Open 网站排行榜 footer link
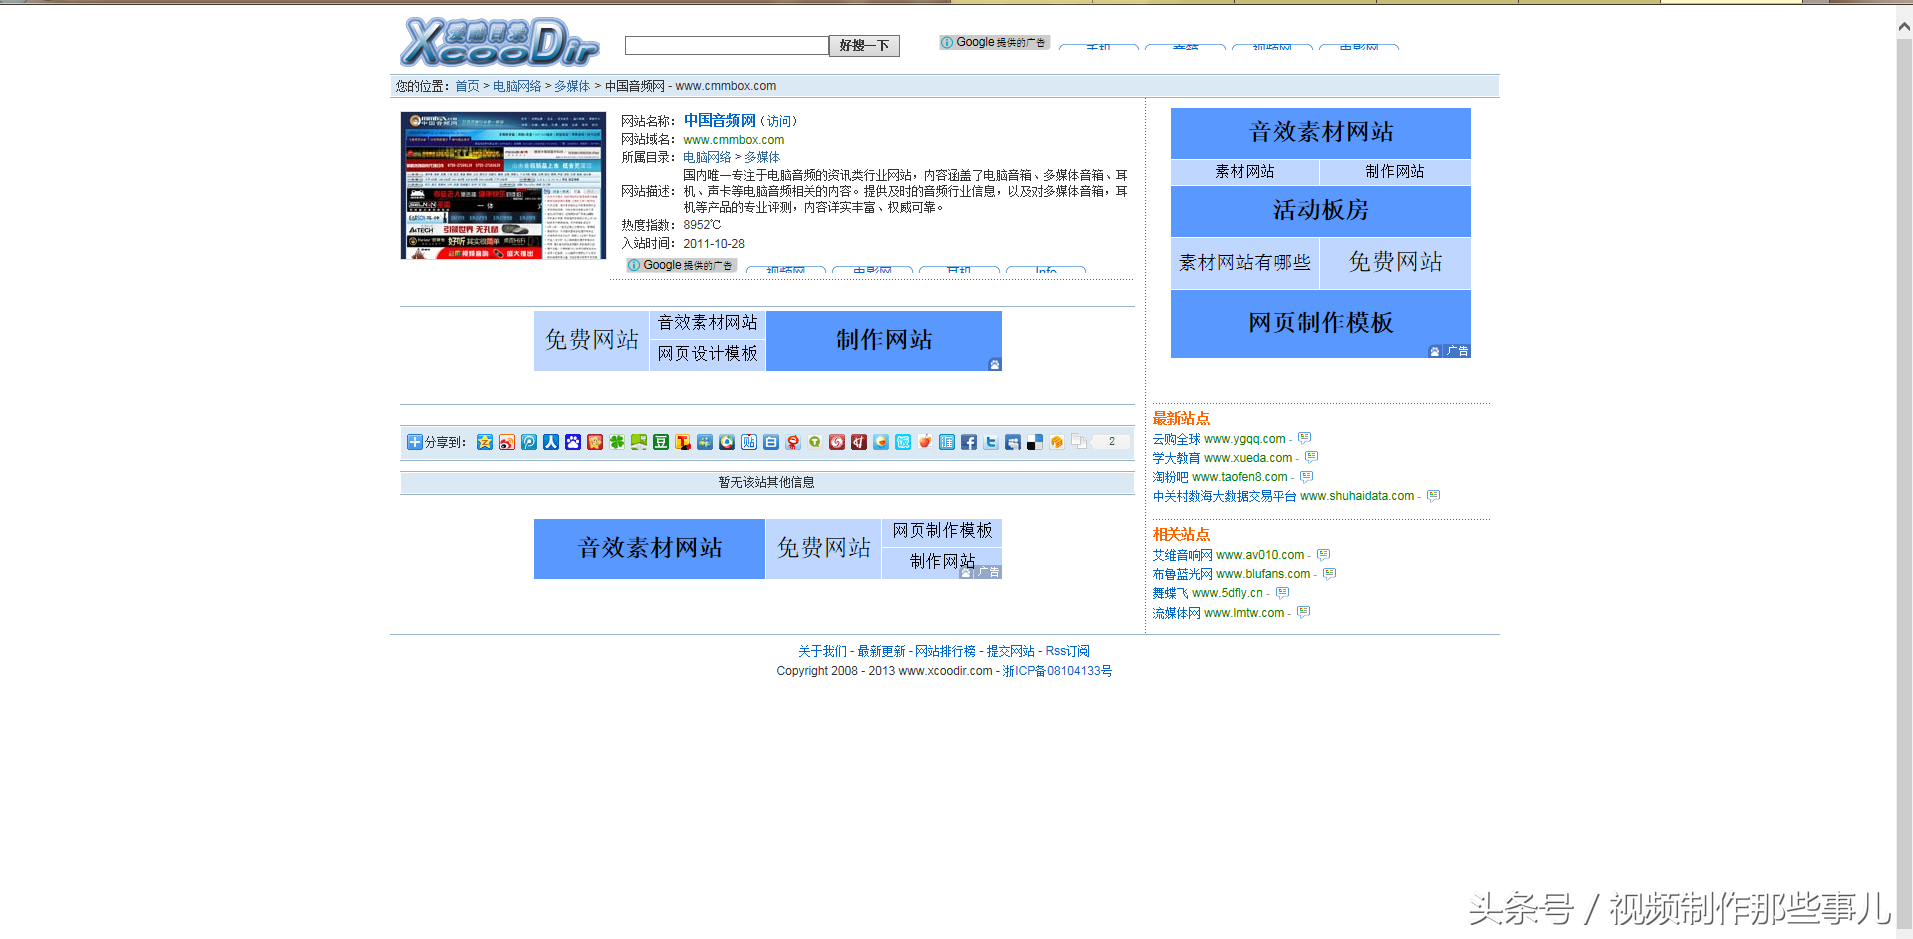 pos(945,651)
